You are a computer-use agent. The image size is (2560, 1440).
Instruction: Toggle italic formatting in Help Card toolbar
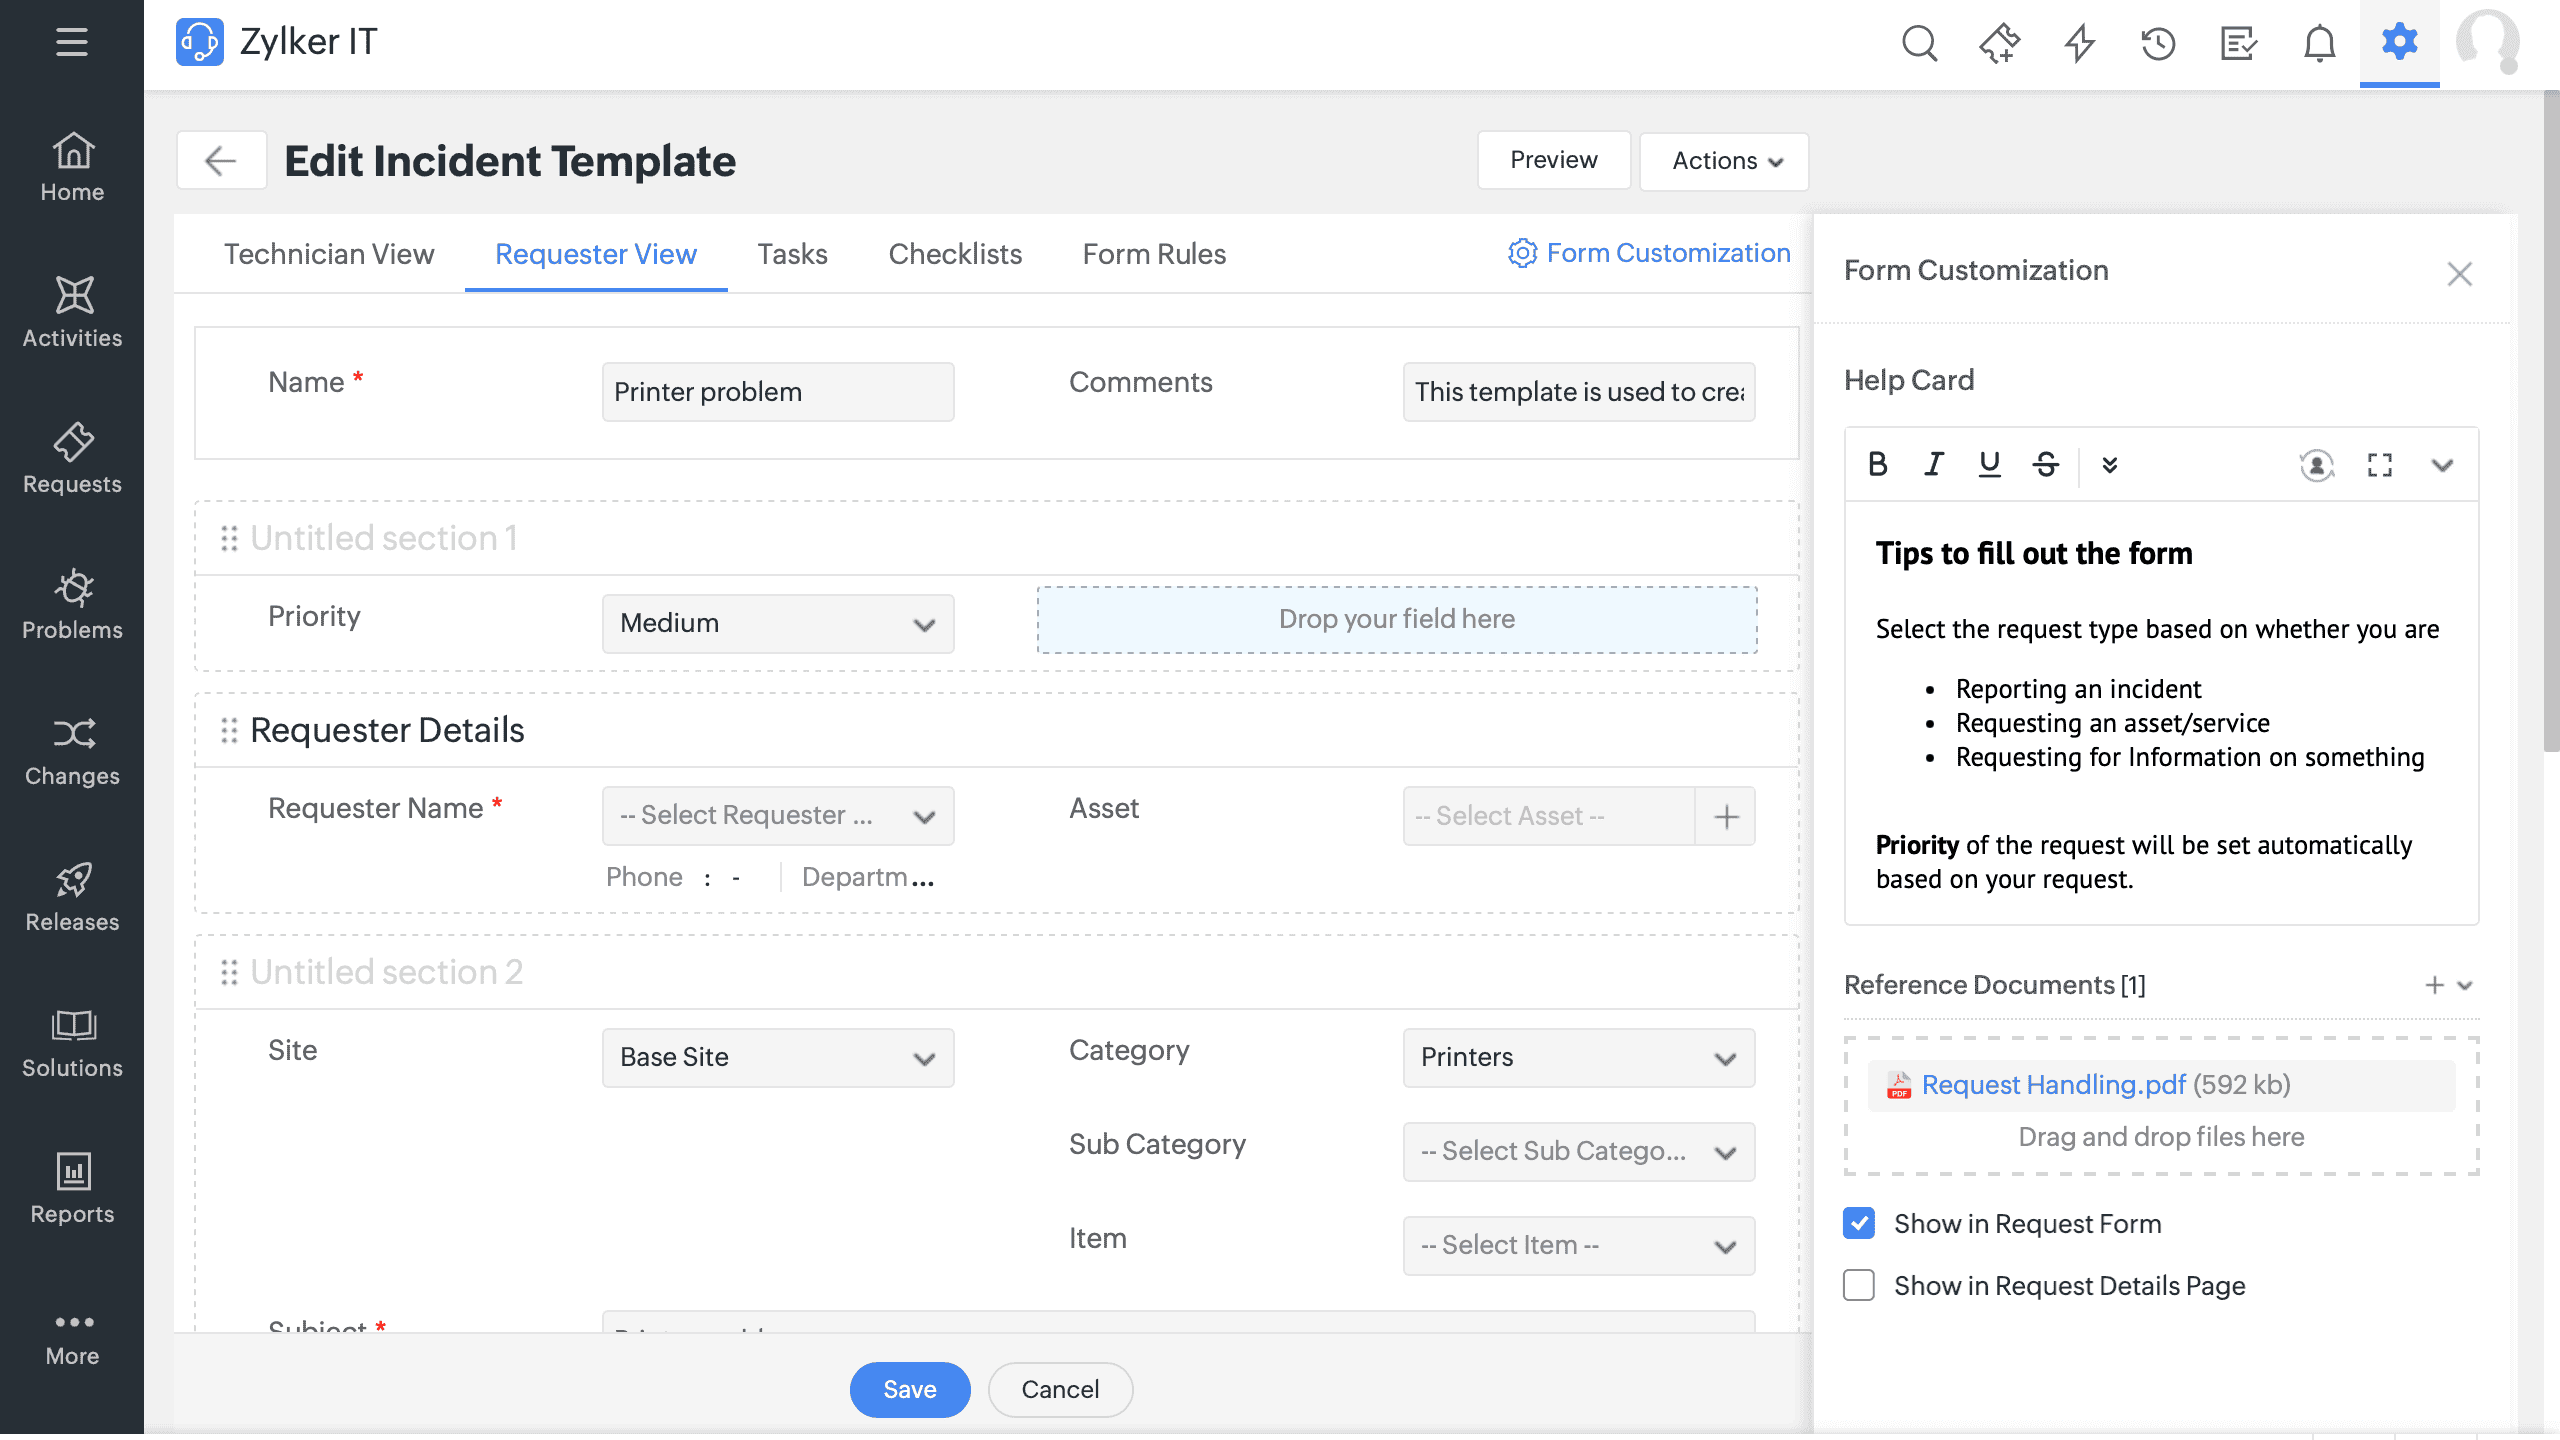(1933, 464)
